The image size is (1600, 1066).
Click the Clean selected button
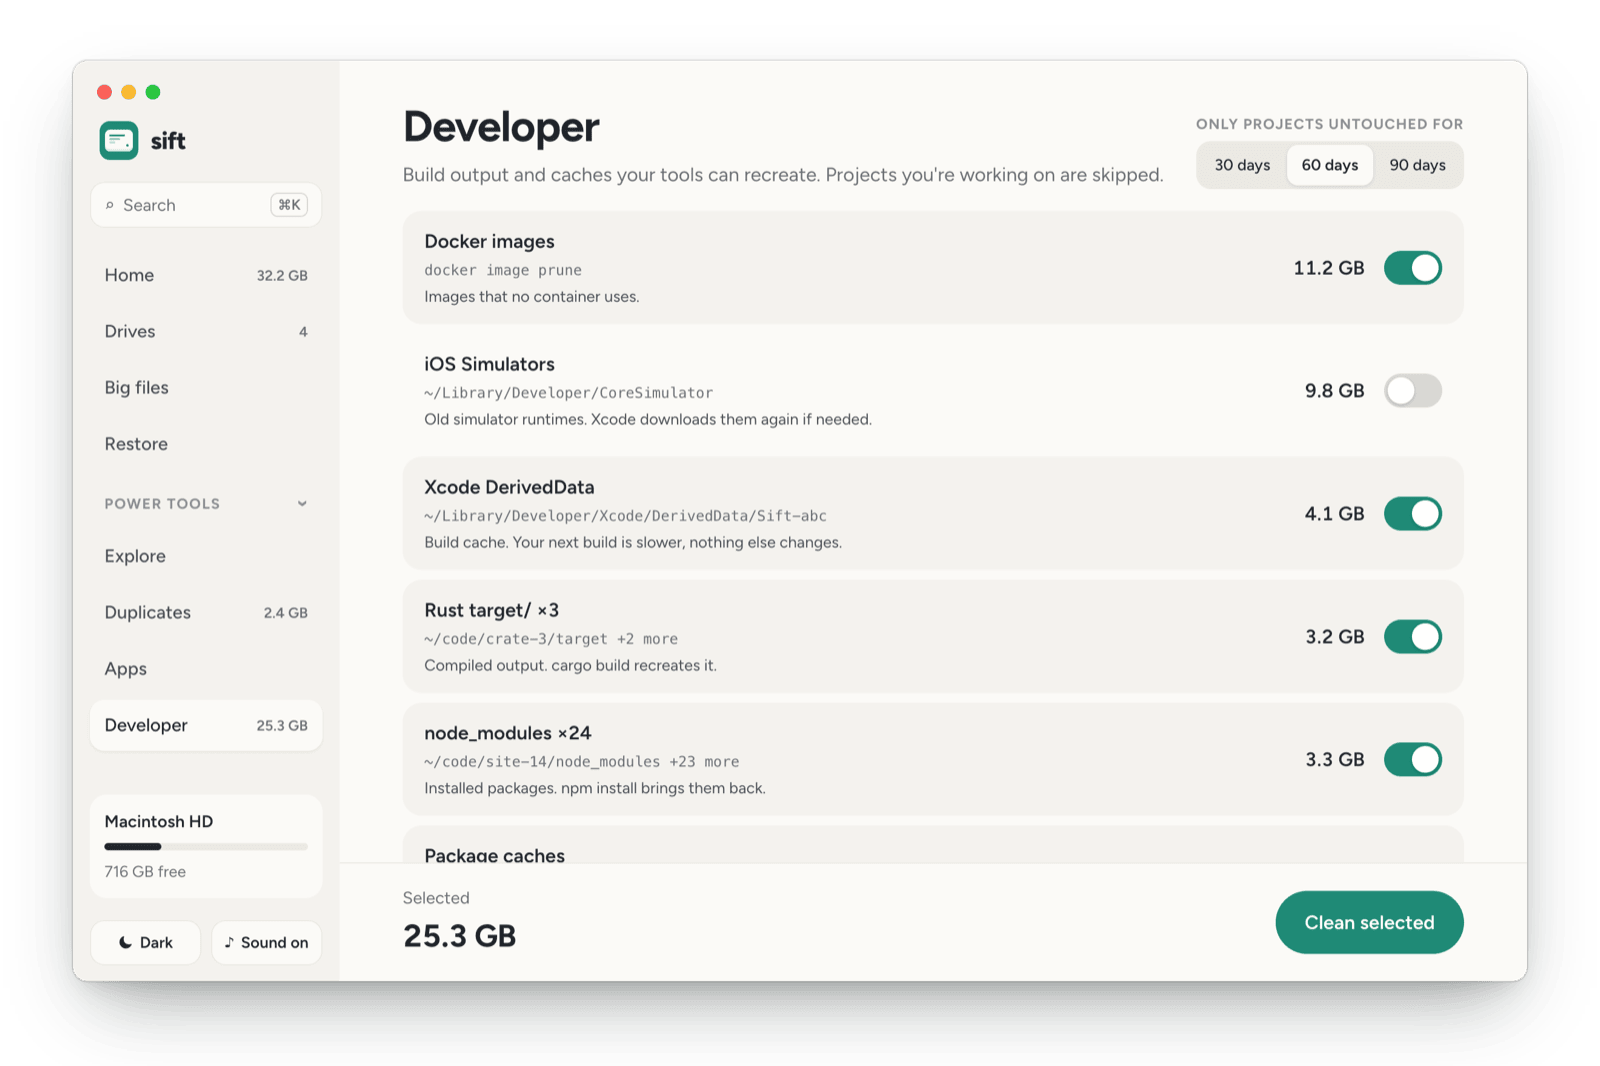(x=1369, y=922)
